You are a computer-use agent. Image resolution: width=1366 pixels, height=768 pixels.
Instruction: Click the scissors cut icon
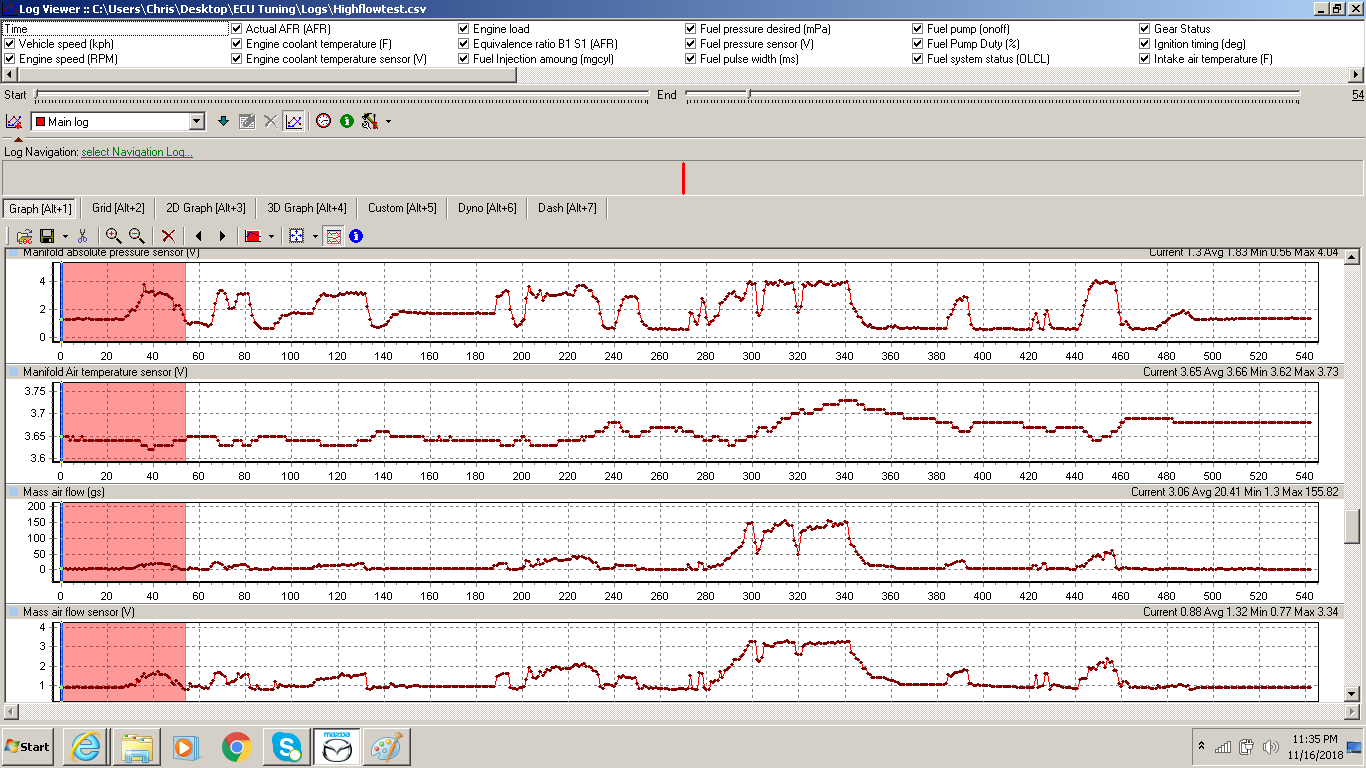pyautogui.click(x=83, y=236)
